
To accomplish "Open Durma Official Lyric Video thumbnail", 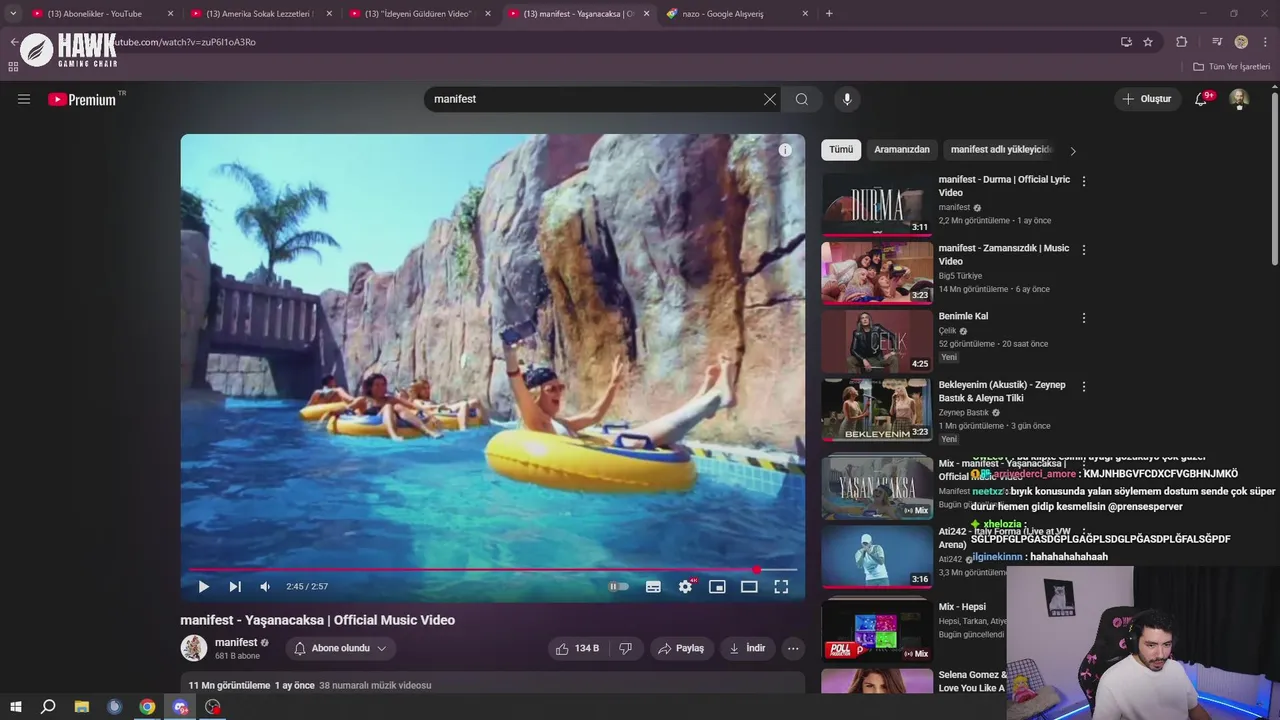I will pyautogui.click(x=877, y=205).
